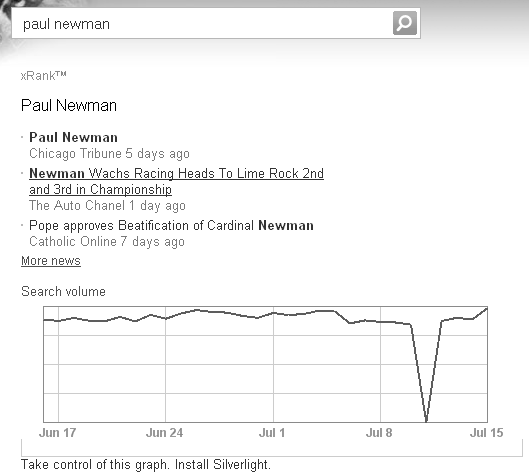The height and width of the screenshot is (472, 529).
Task: Open the Paul Newman heading result
Action: coord(69,105)
